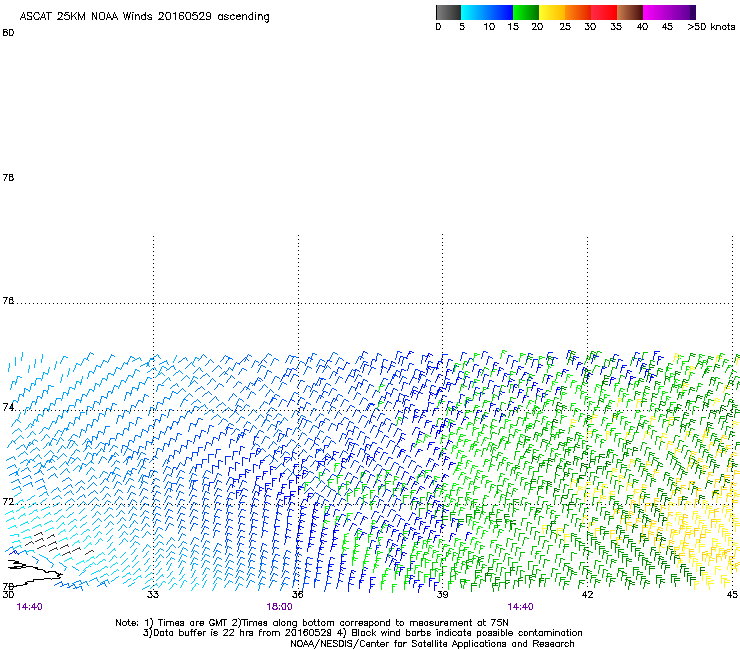The height and width of the screenshot is (650, 740).
Task: Click the '33' longitude axis label
Action: 153,594
